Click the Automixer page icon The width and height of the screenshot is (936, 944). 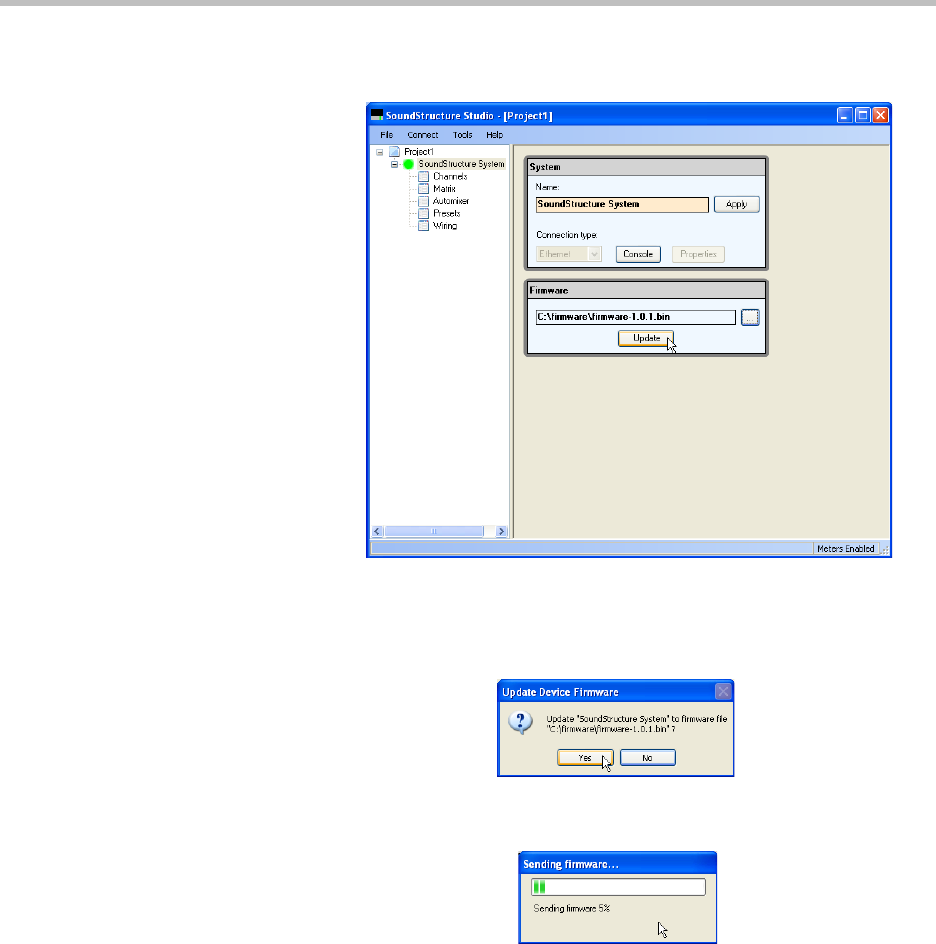point(424,201)
